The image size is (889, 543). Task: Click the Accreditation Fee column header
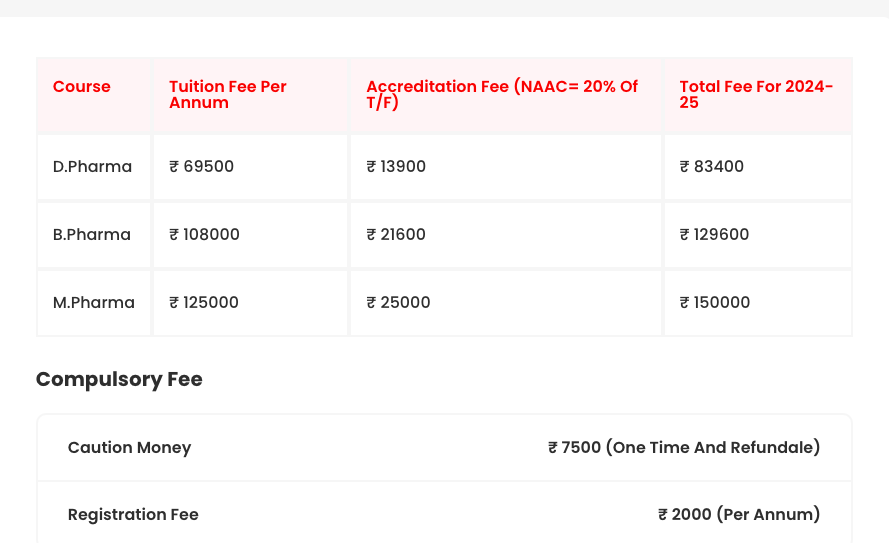pyautogui.click(x=502, y=95)
